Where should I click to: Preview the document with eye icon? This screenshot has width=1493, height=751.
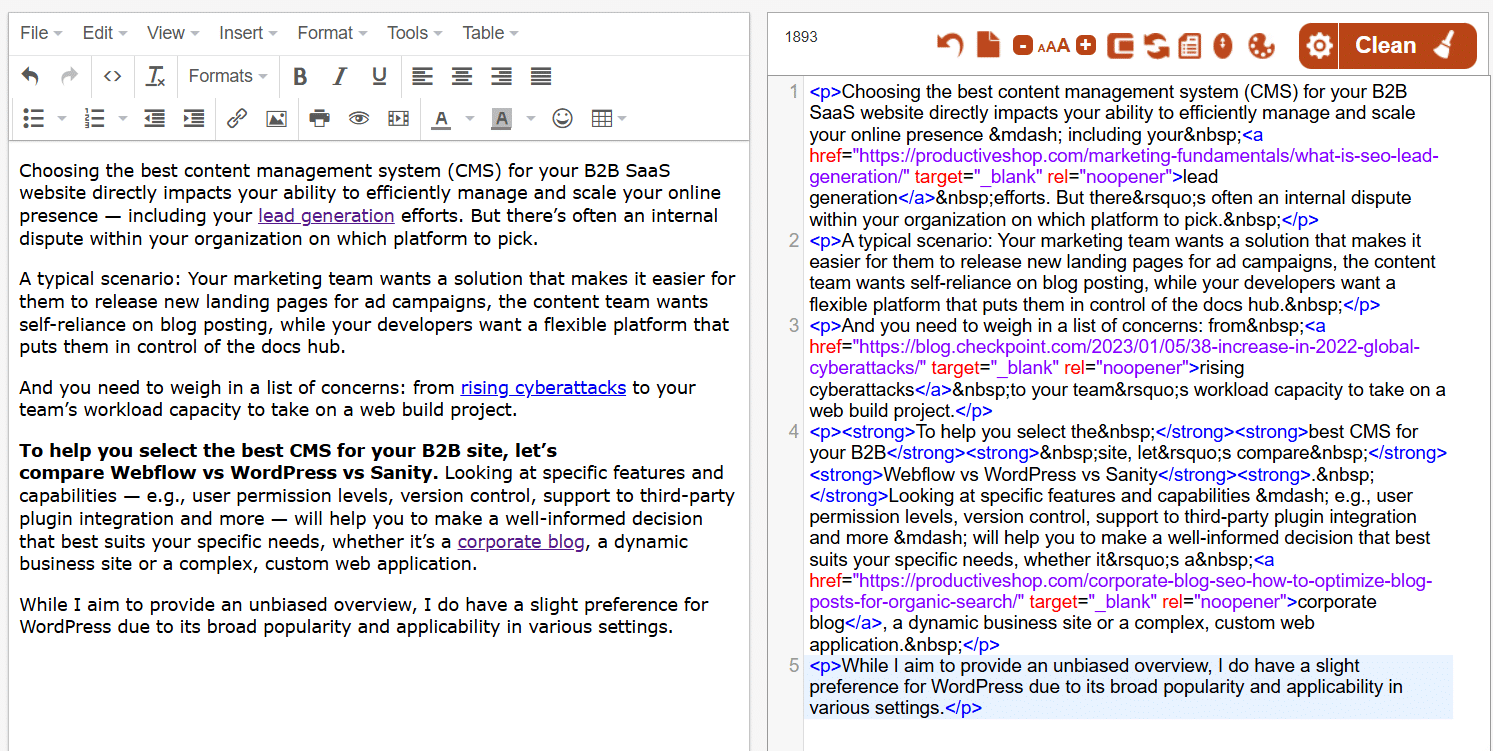pyautogui.click(x=359, y=119)
